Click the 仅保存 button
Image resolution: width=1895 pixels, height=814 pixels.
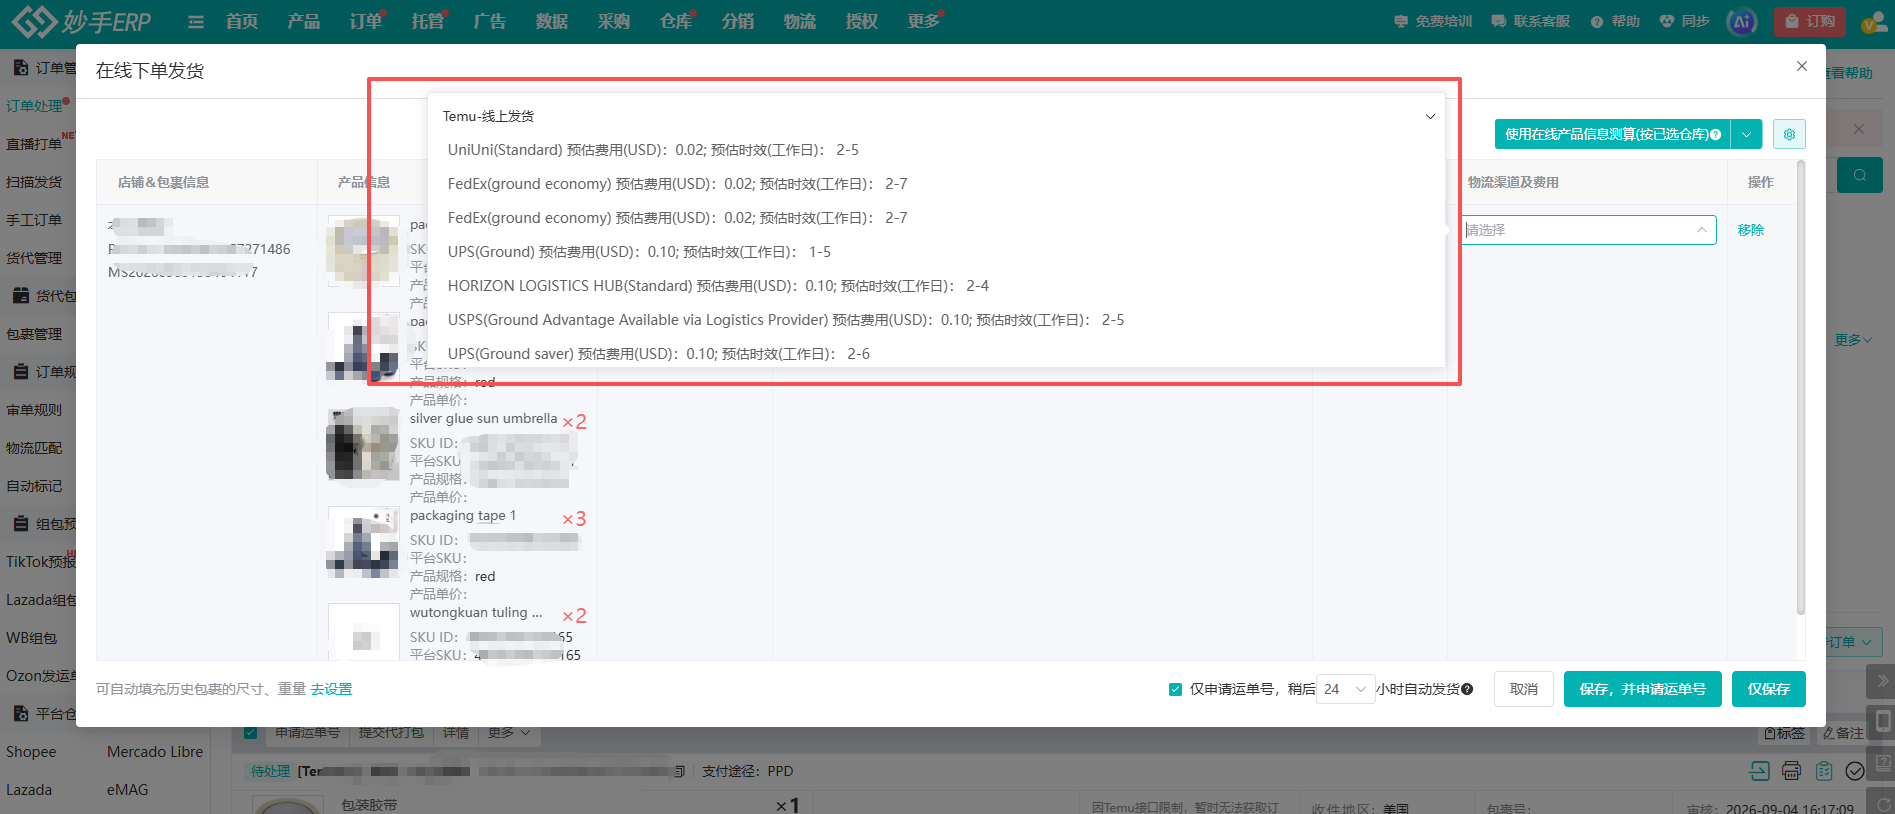[x=1769, y=689]
